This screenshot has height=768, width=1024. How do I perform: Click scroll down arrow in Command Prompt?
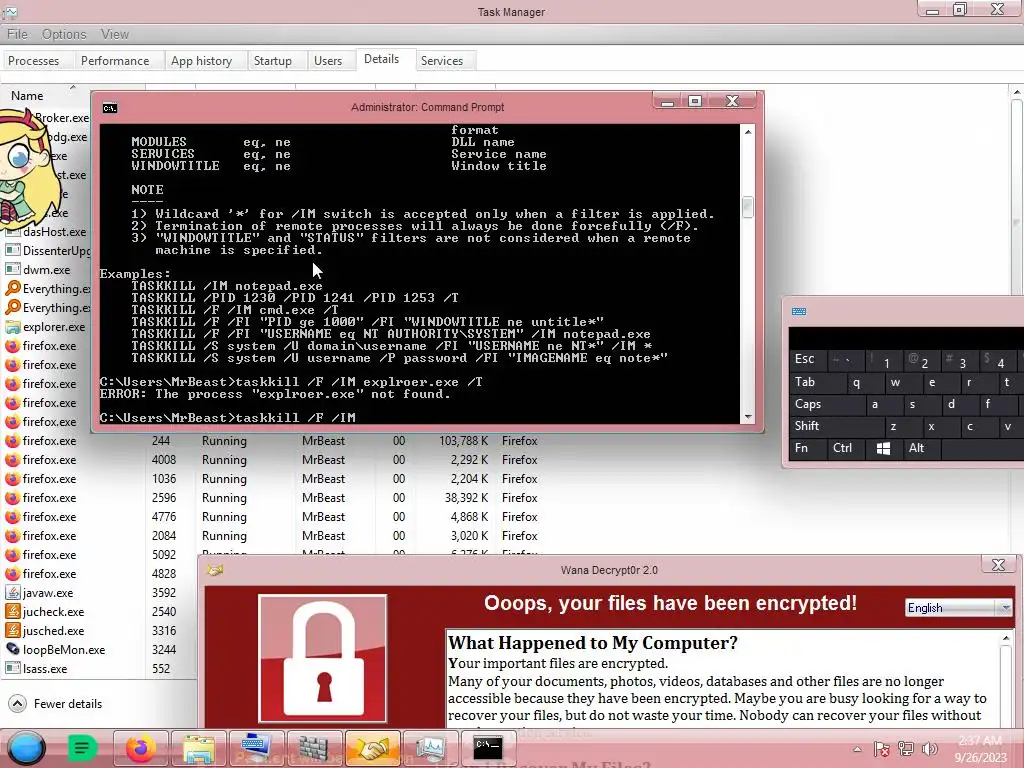[748, 417]
